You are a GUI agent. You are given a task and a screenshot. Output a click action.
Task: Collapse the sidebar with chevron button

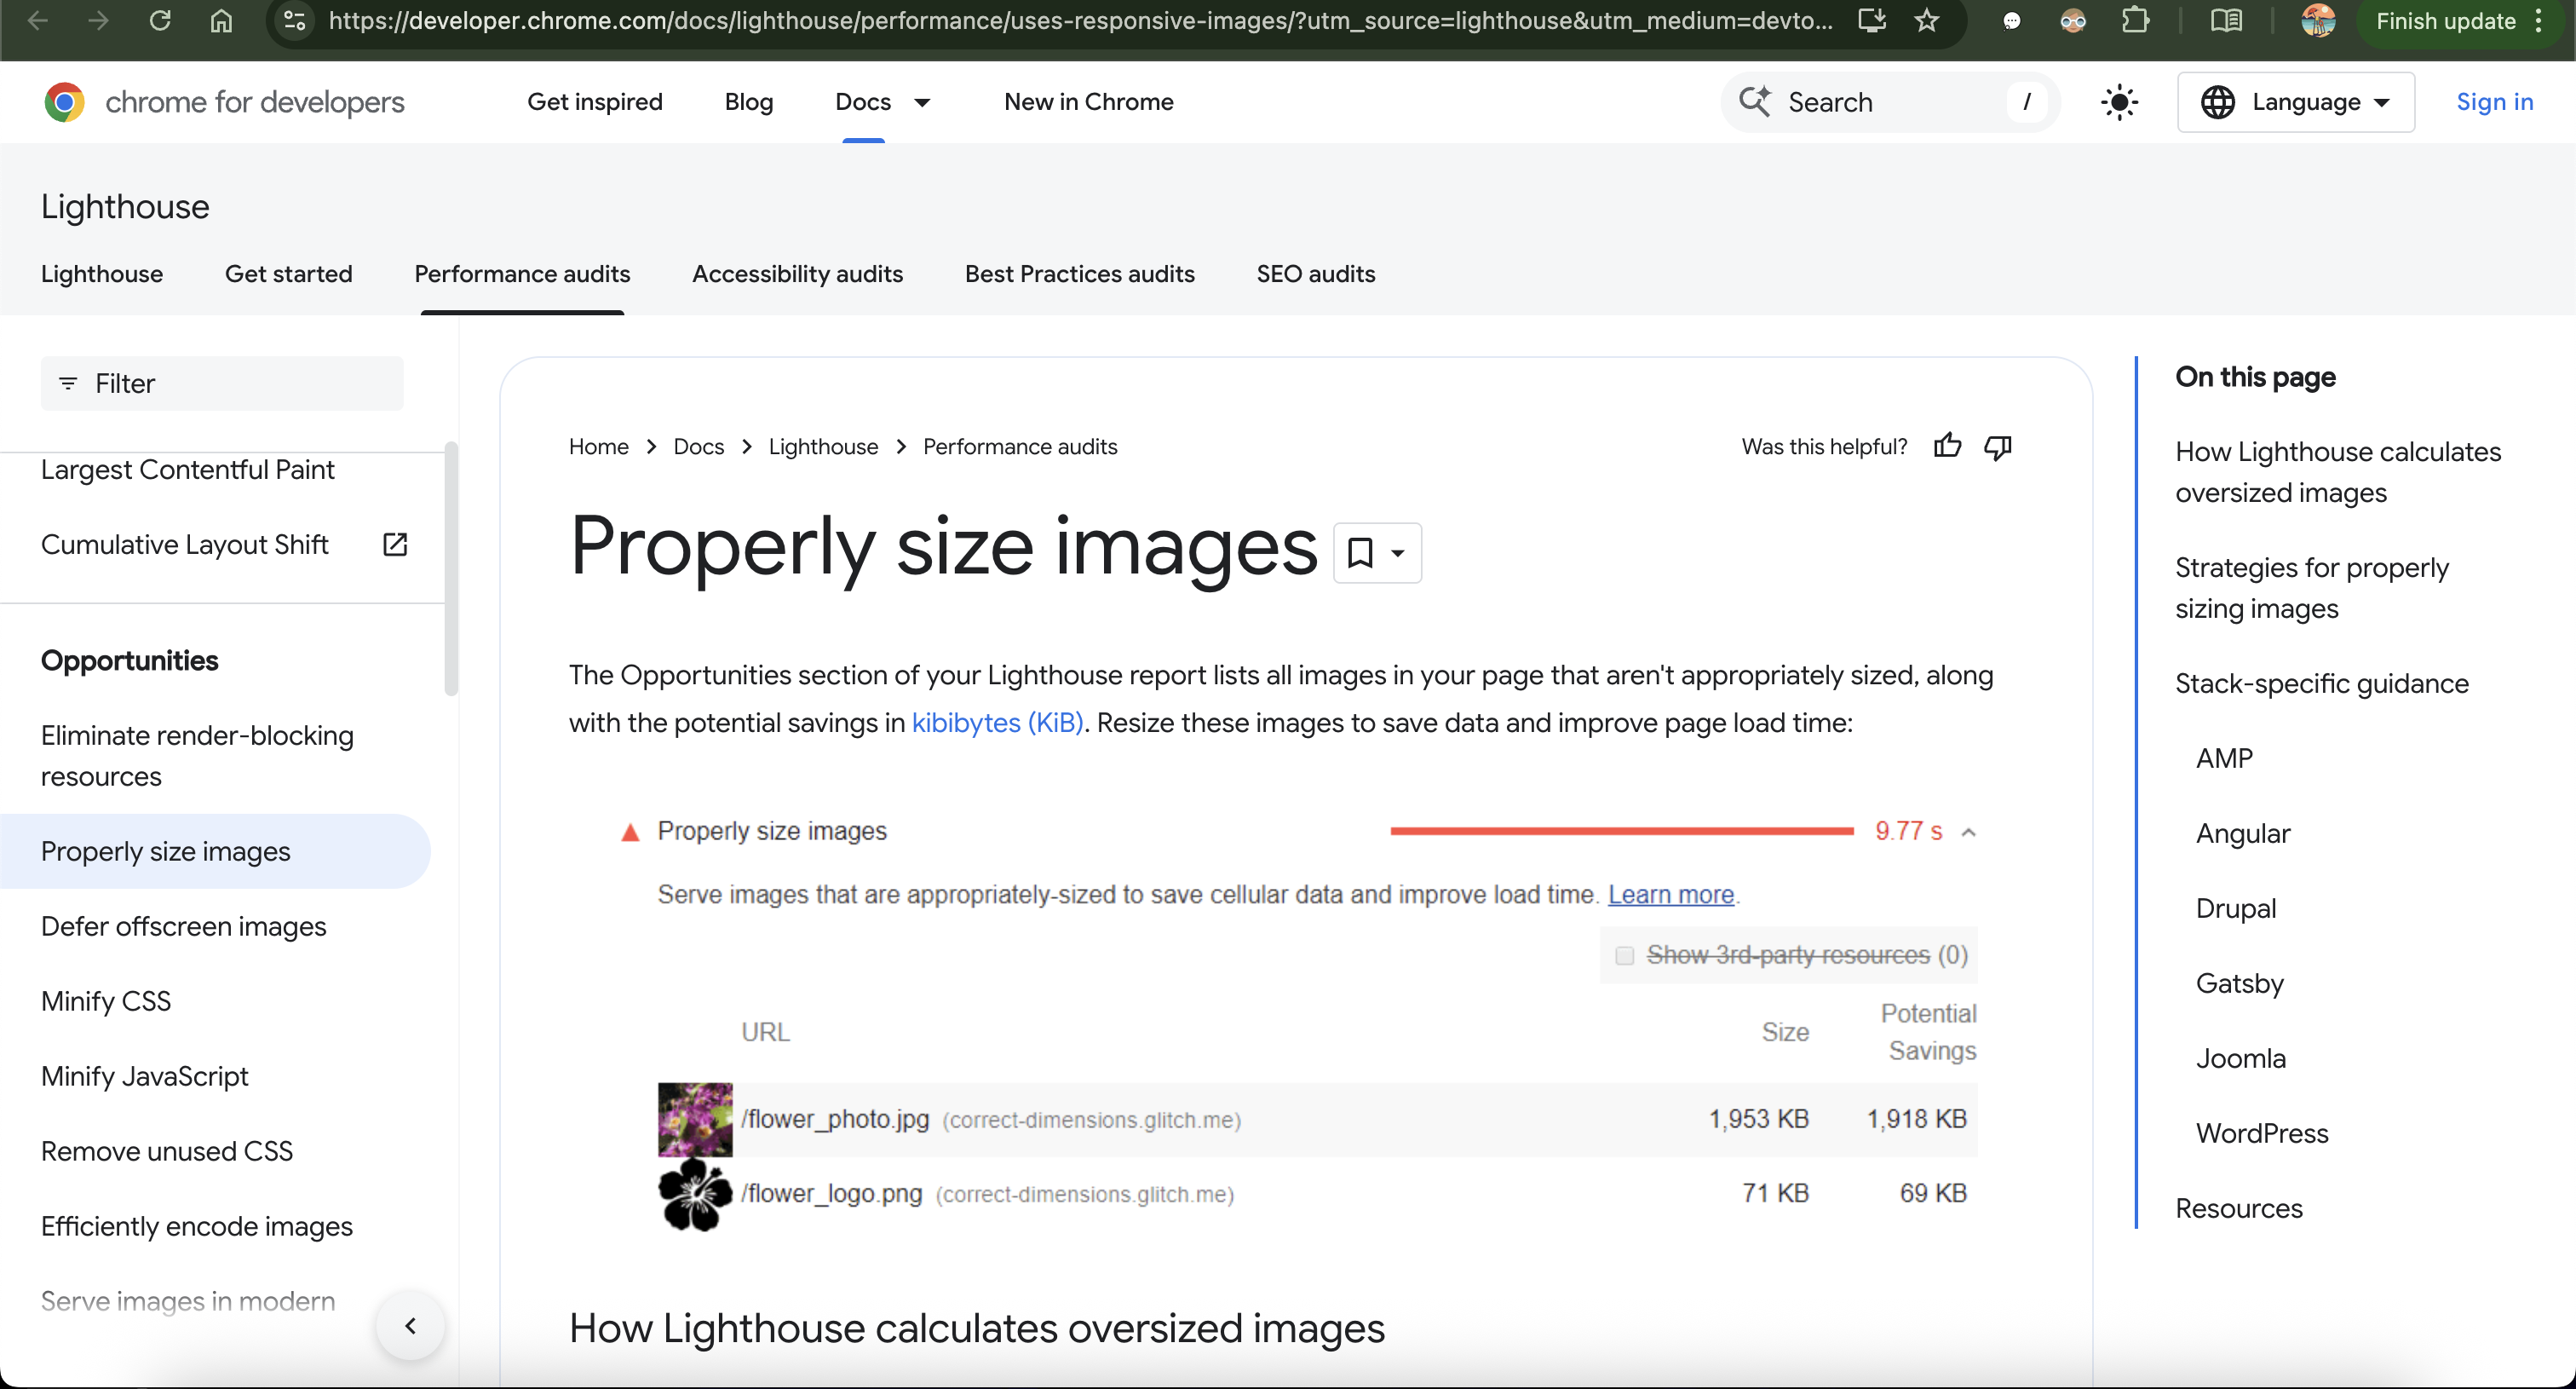tap(410, 1326)
